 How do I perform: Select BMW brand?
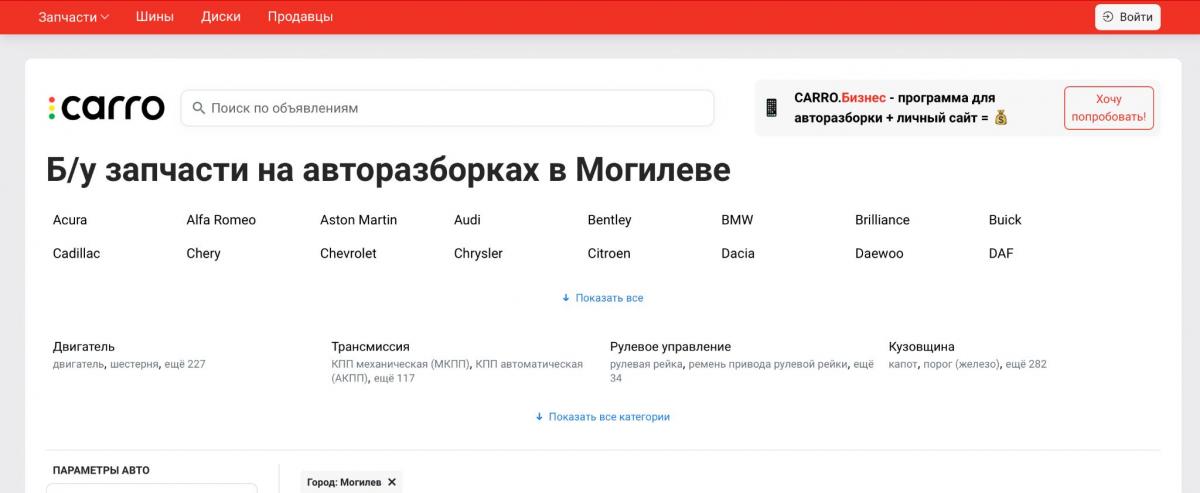click(737, 220)
